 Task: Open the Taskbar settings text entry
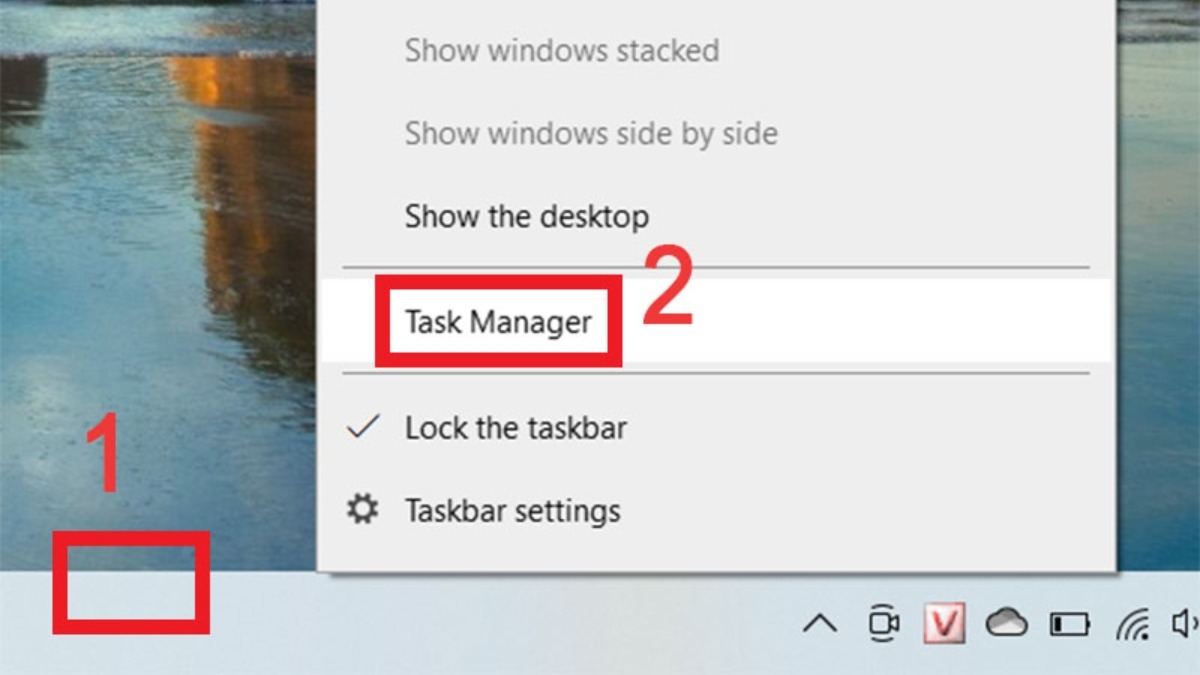click(x=512, y=511)
